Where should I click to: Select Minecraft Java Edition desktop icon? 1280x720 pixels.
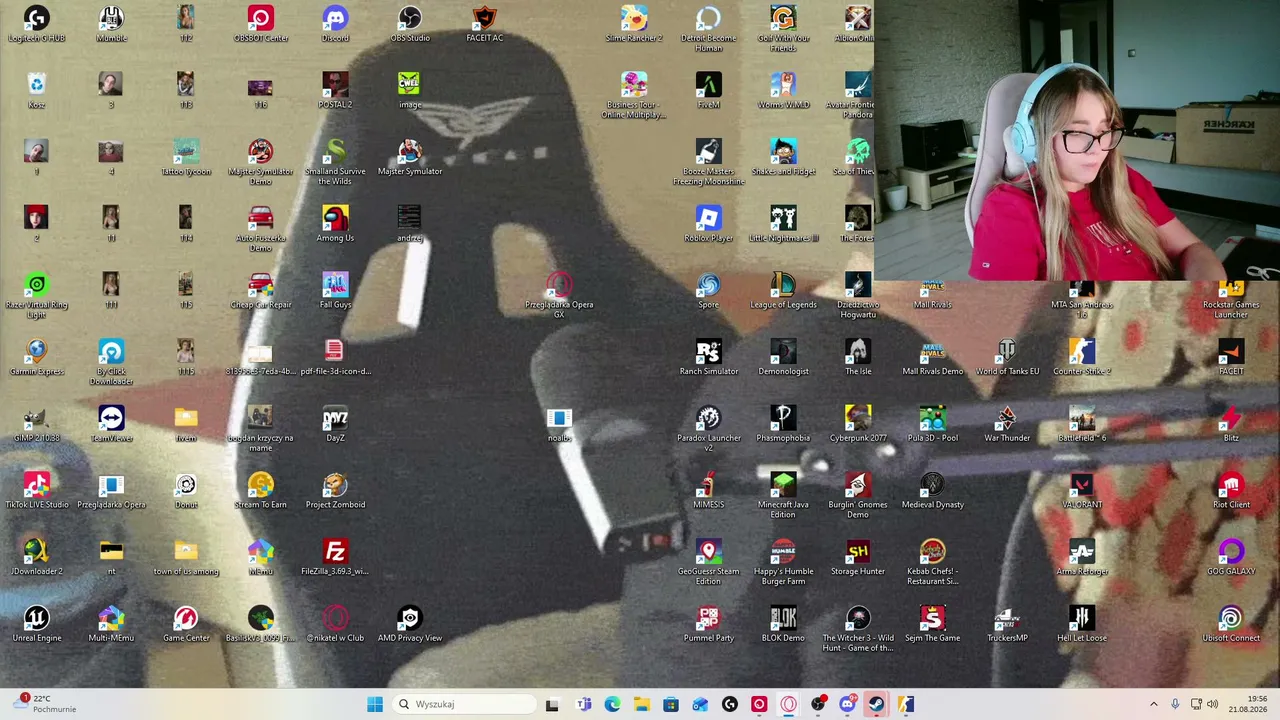pos(783,496)
